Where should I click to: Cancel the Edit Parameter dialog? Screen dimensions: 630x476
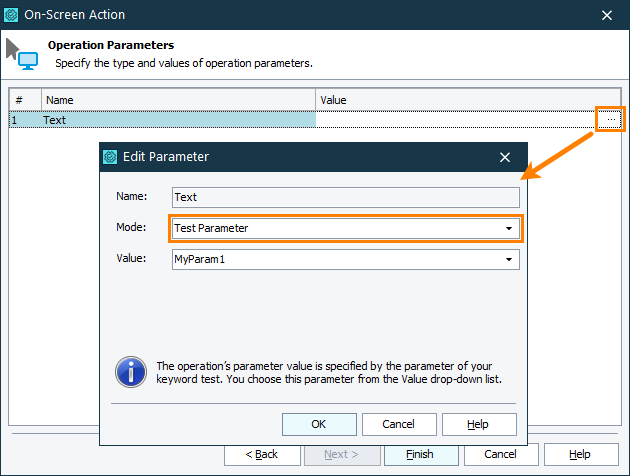coord(398,424)
